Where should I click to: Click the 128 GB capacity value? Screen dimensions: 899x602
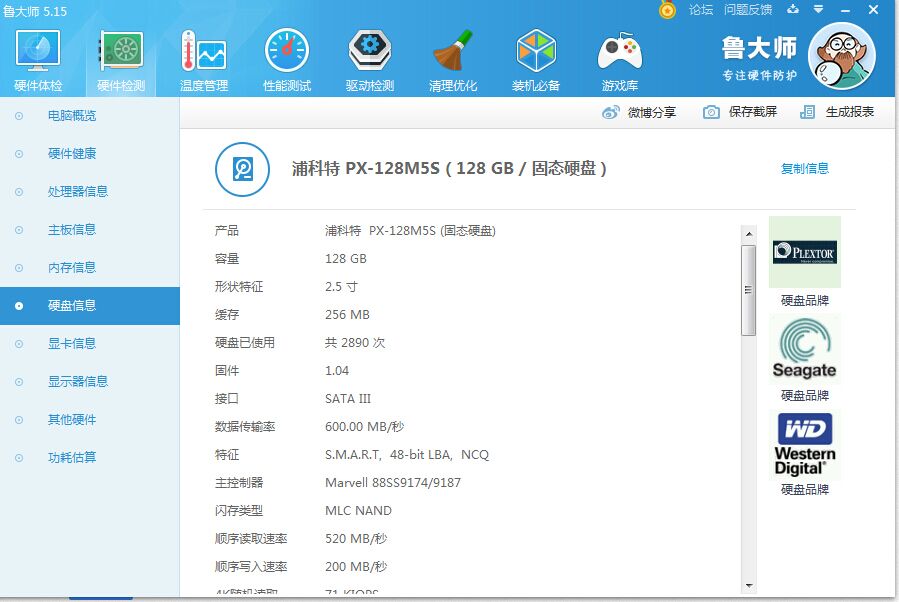coord(346,259)
